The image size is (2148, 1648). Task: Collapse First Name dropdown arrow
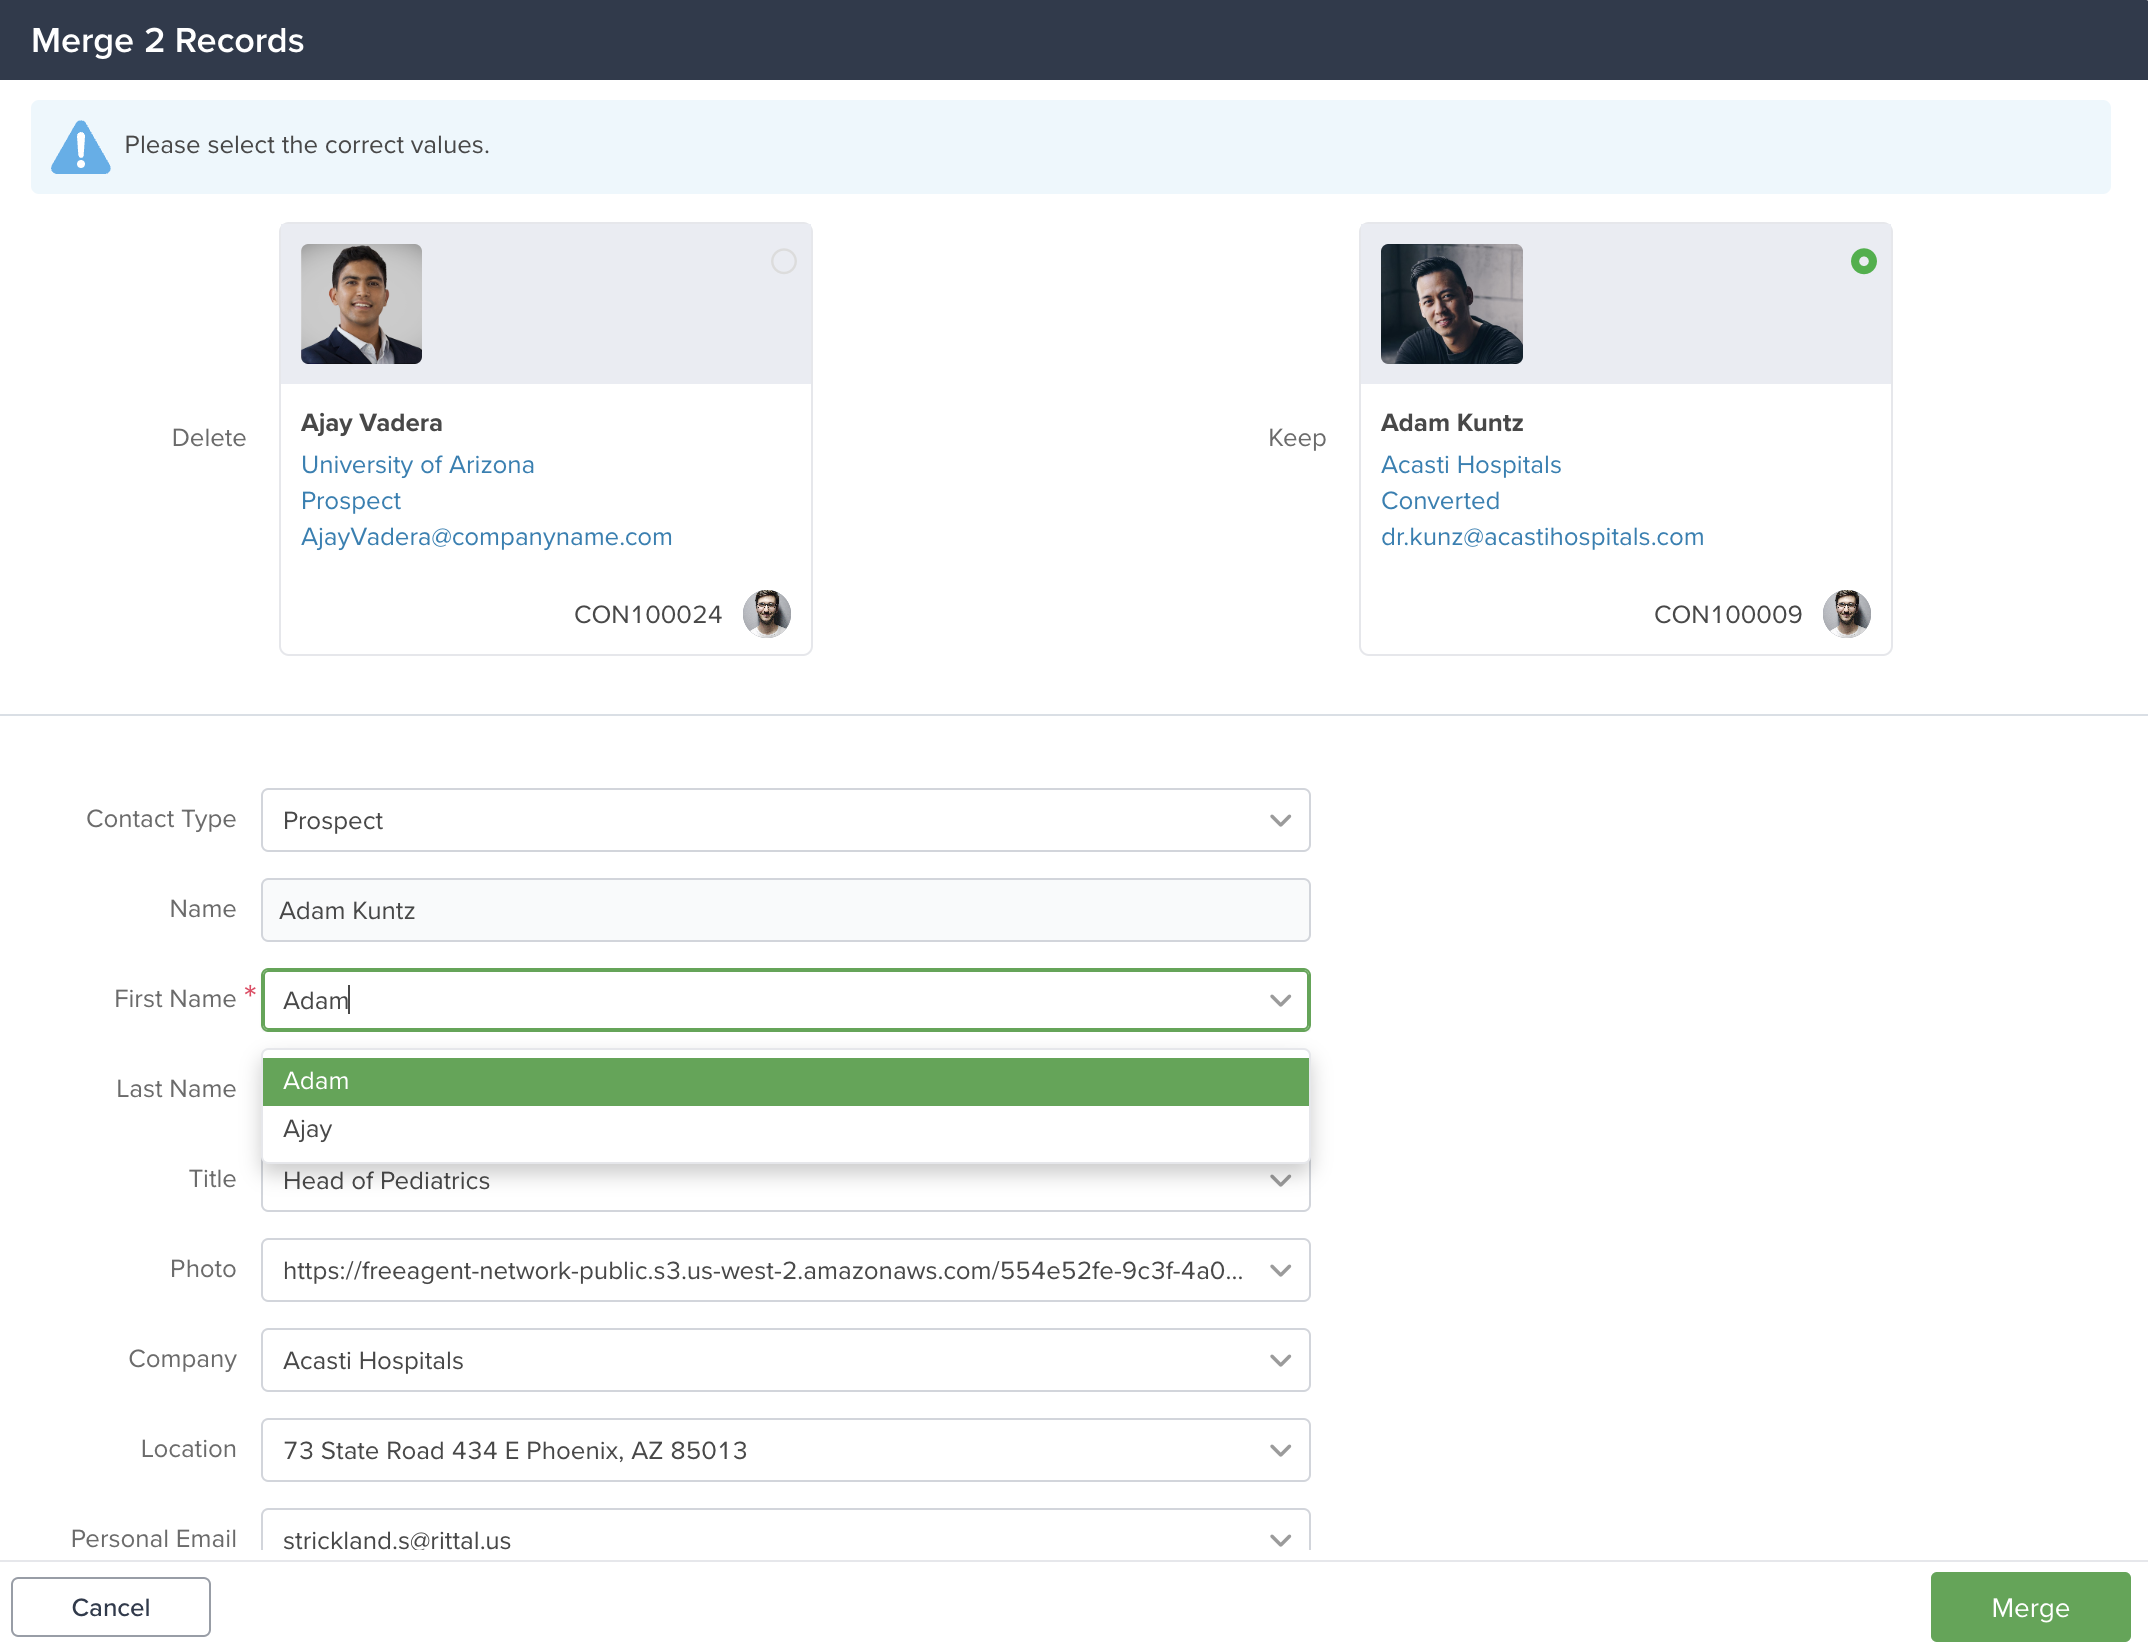[1280, 1000]
